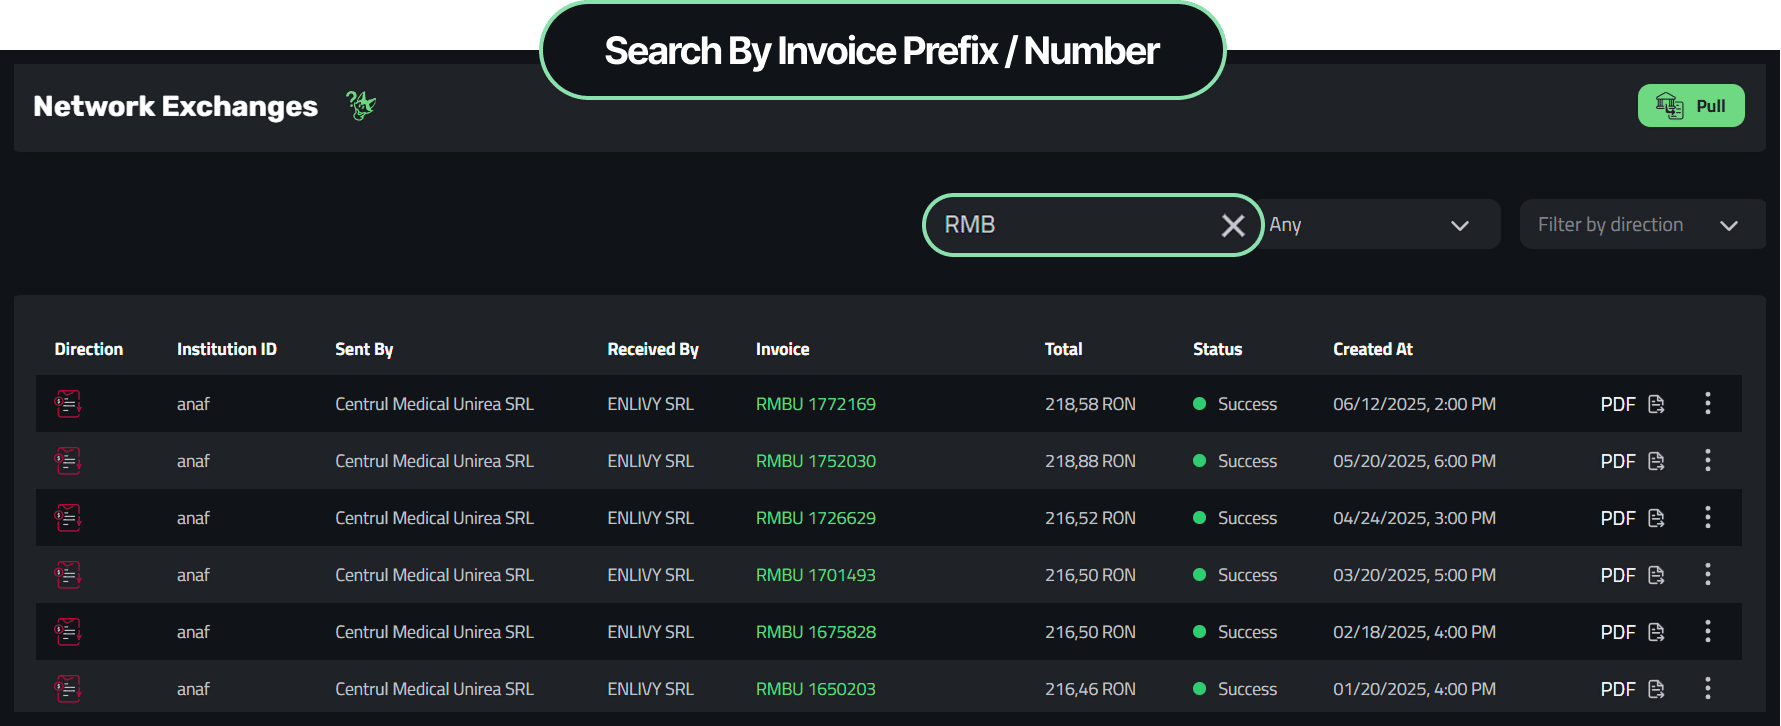Open more options for RMBU 1752030 row
Viewport: 1781px width, 726px height.
tap(1707, 460)
